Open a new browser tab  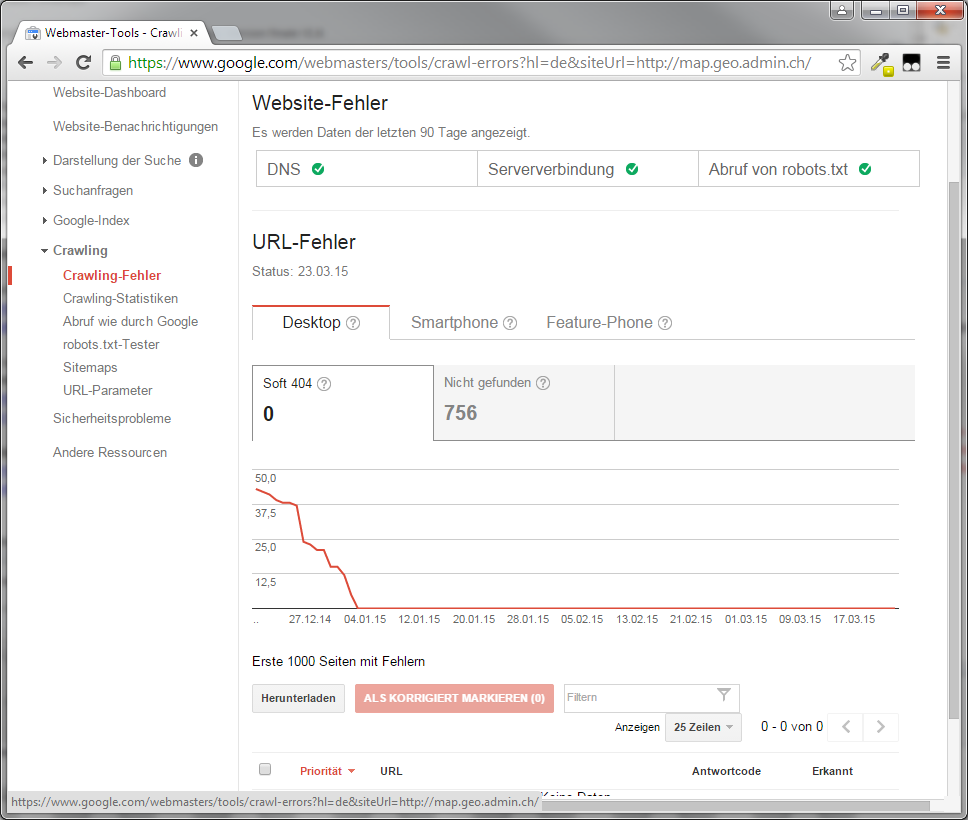tap(227, 33)
